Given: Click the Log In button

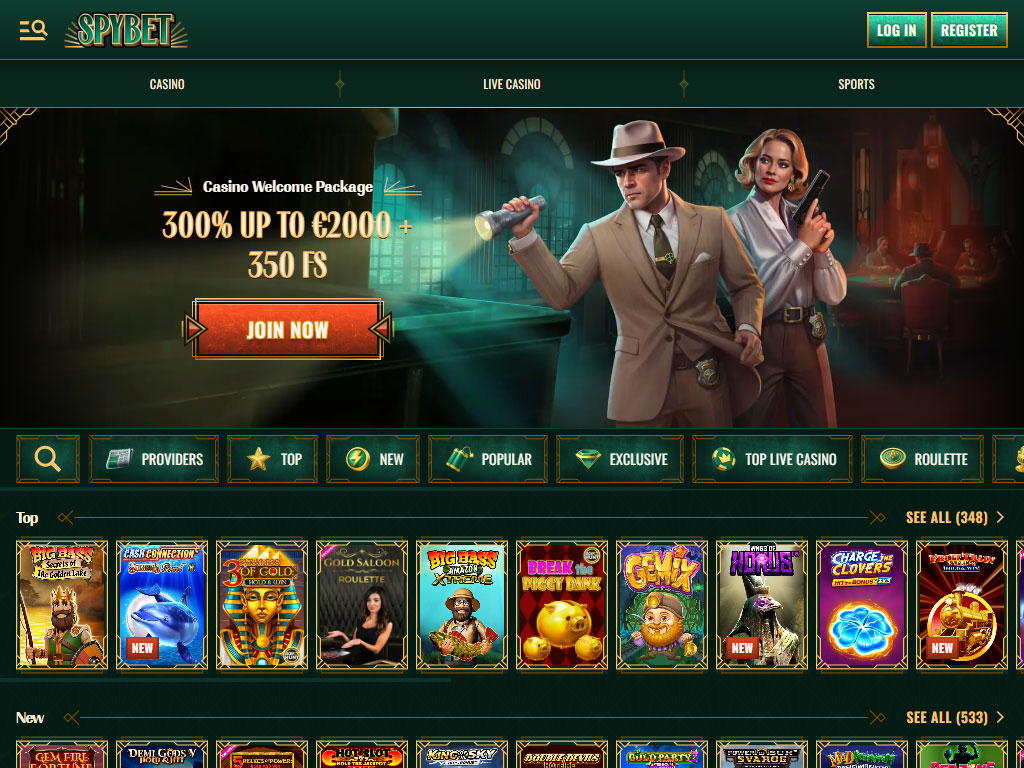Looking at the screenshot, I should pos(897,30).
